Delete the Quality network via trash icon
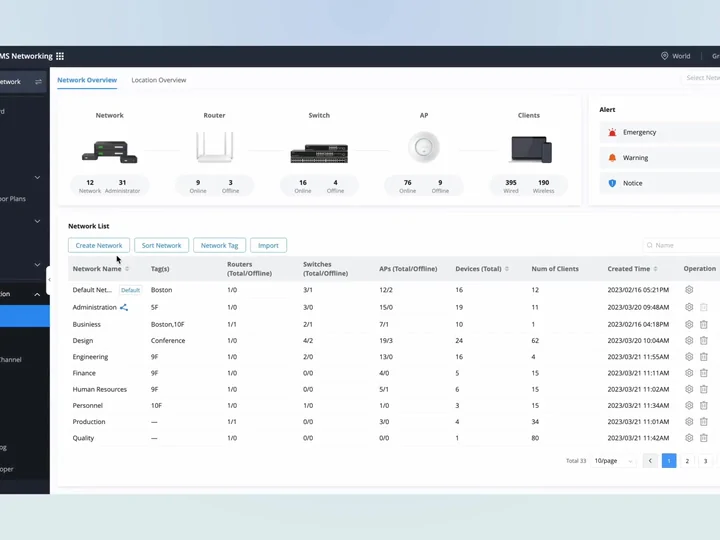 click(x=703, y=438)
